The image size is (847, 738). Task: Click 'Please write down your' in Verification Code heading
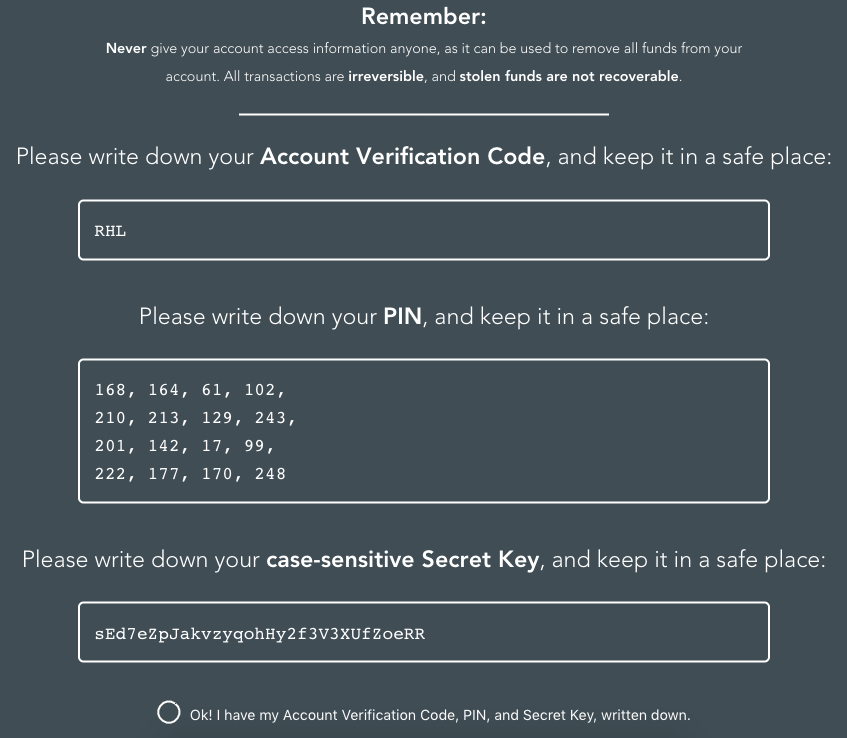pyautogui.click(x=136, y=157)
